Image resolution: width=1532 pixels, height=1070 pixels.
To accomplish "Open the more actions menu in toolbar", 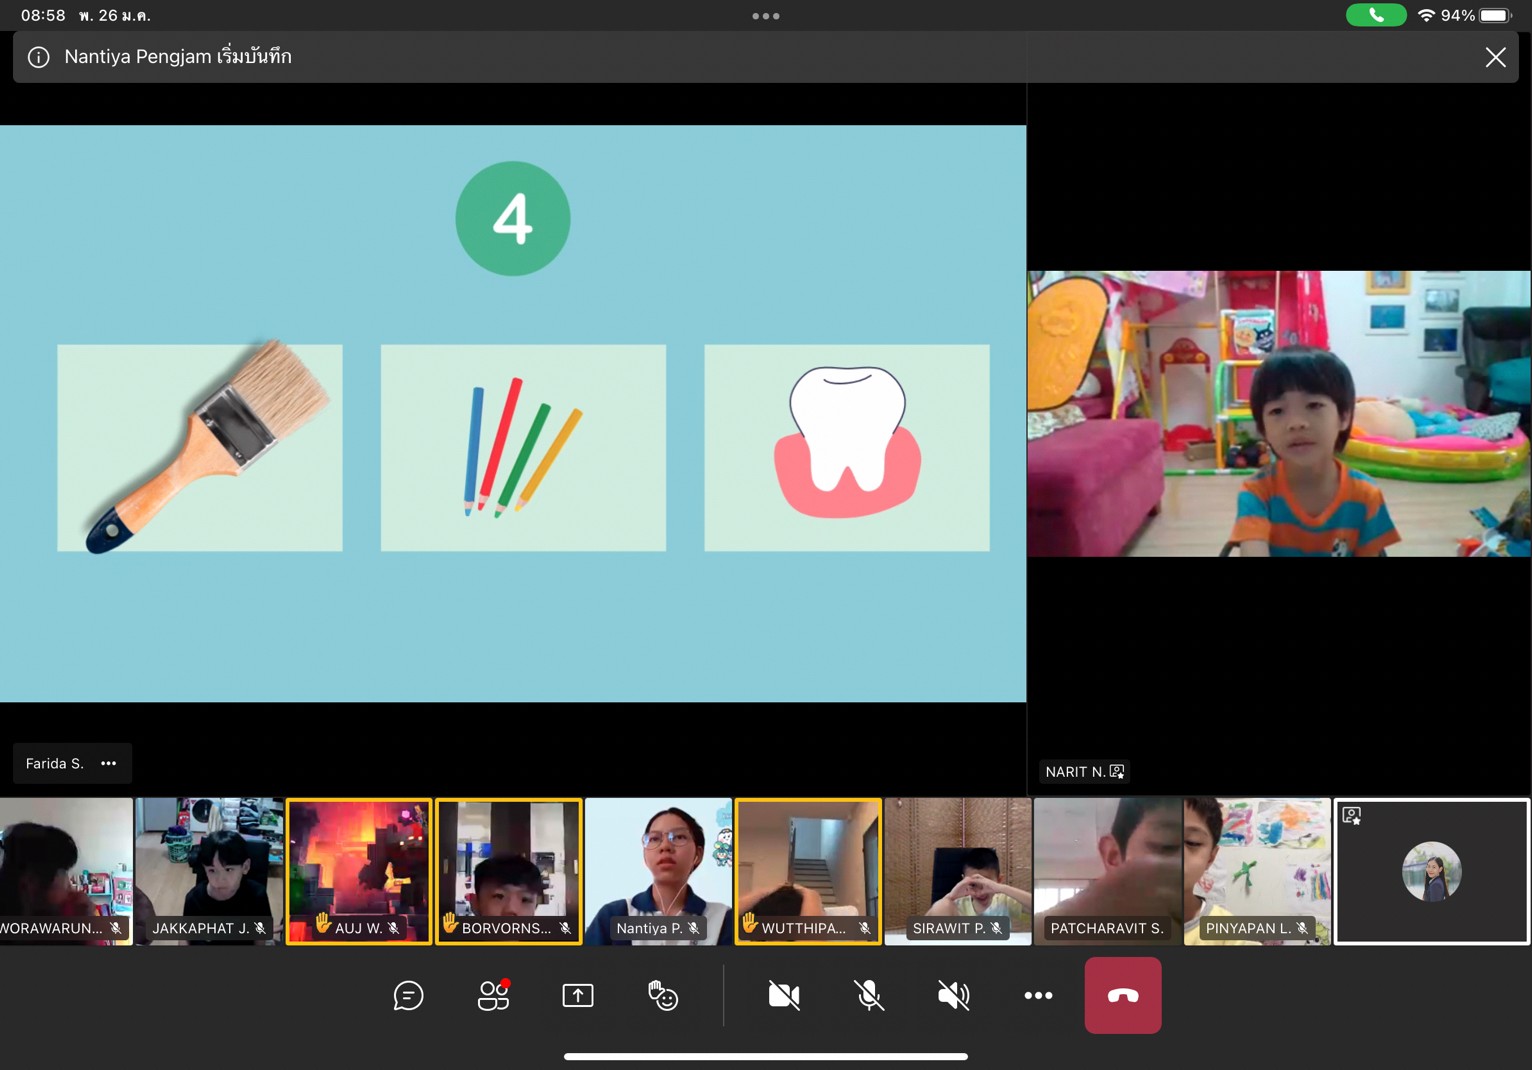I will (x=1038, y=996).
